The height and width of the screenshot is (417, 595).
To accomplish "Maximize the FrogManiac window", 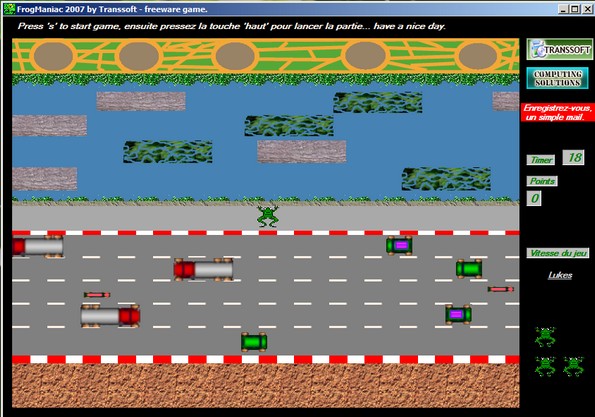I will click(575, 9).
